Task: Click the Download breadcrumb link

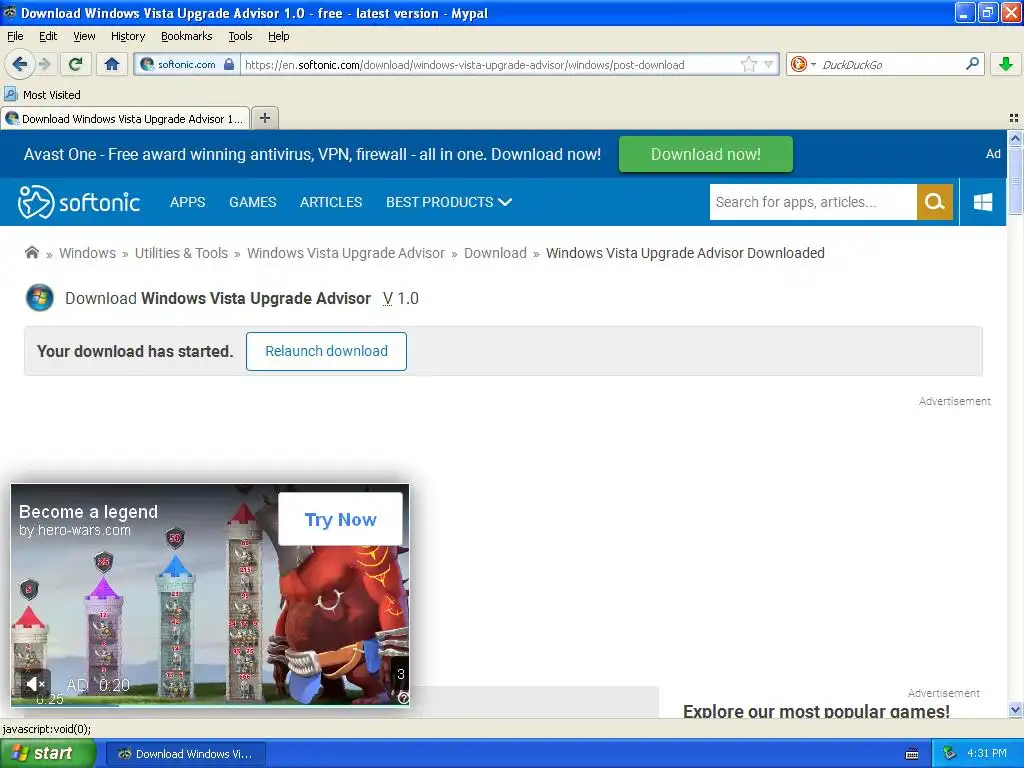Action: pos(495,253)
